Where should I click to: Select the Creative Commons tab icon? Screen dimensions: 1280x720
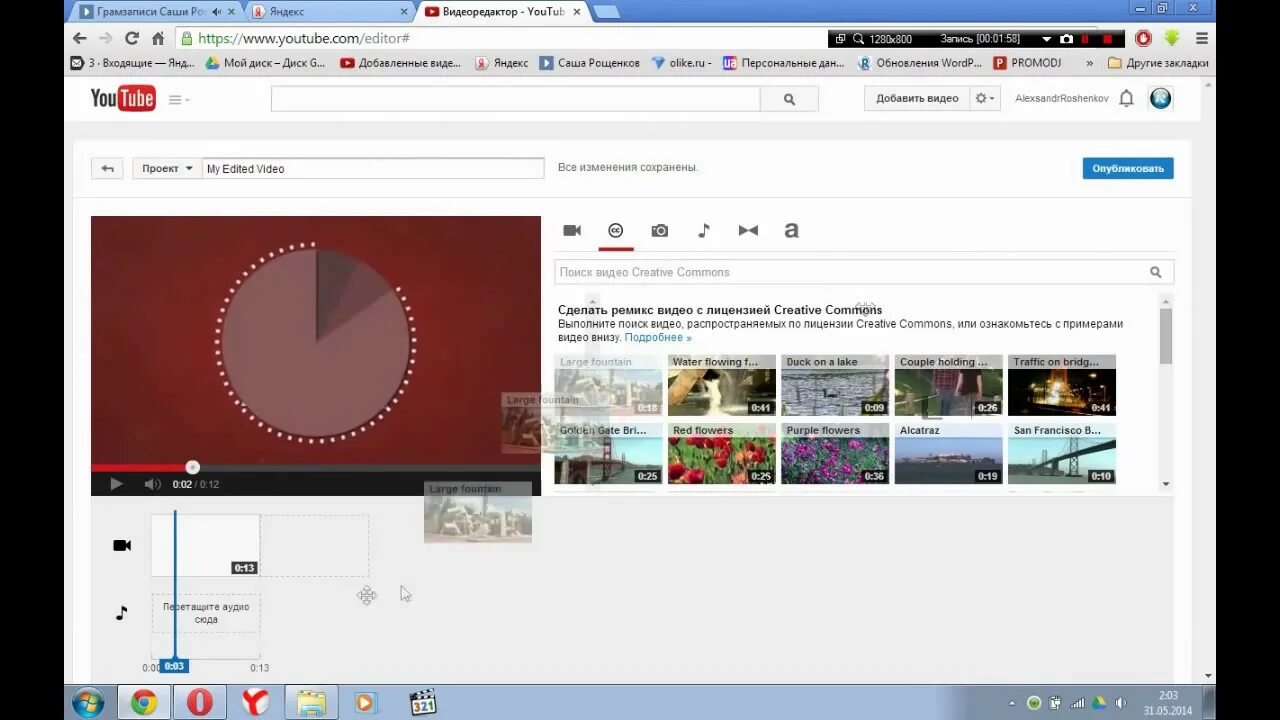616,231
